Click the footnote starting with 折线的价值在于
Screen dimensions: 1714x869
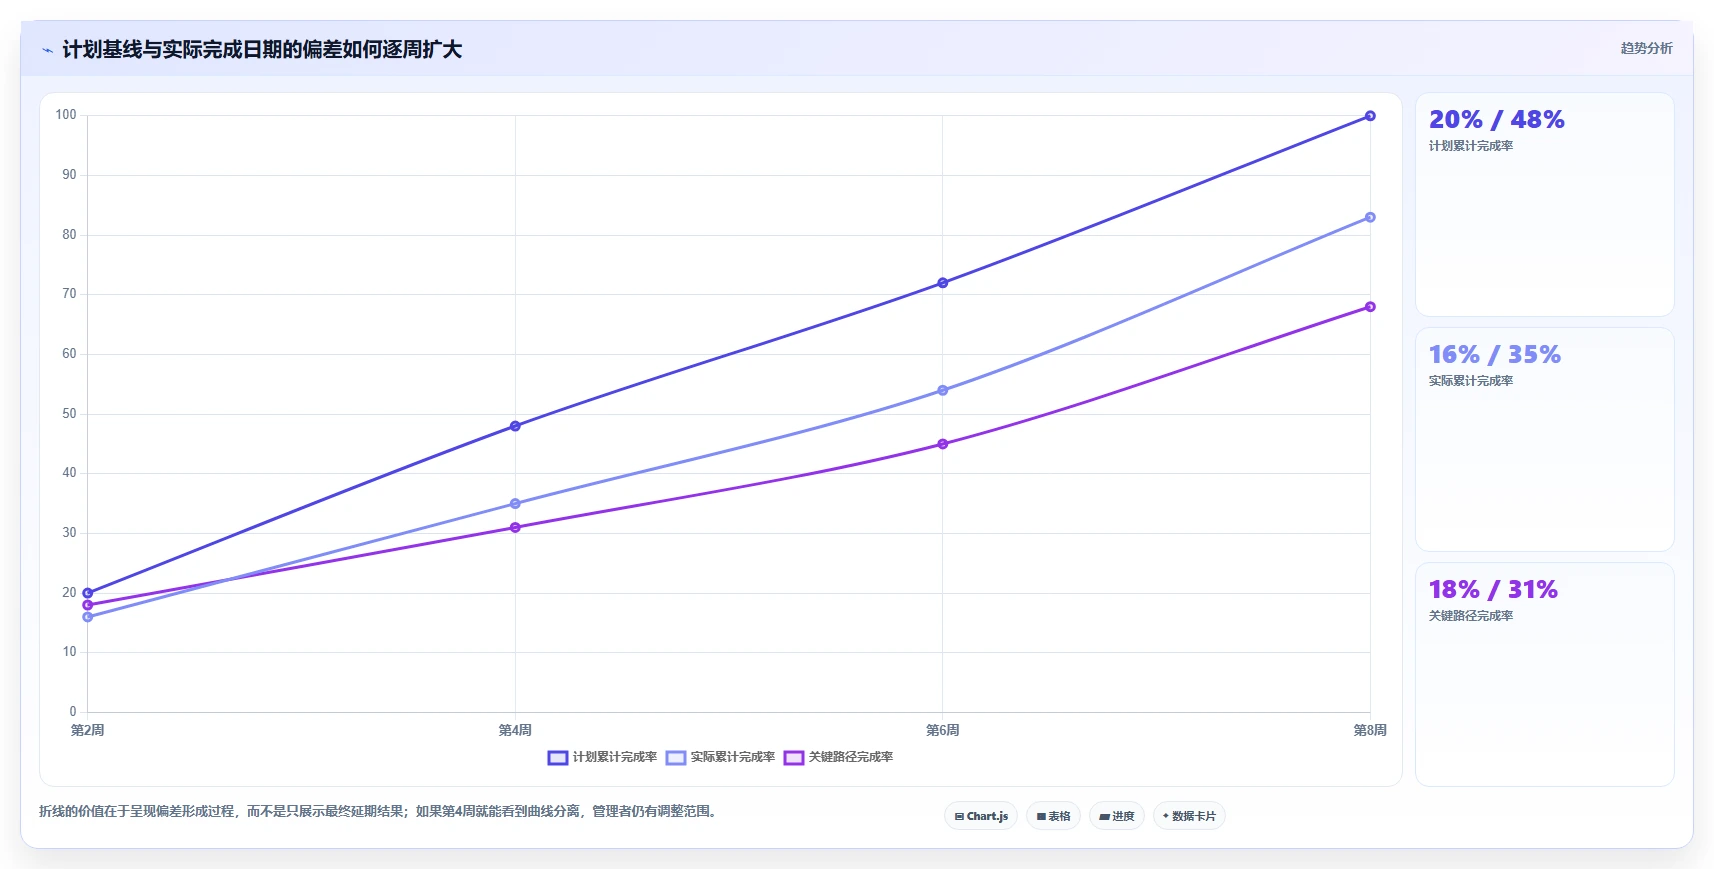point(378,812)
